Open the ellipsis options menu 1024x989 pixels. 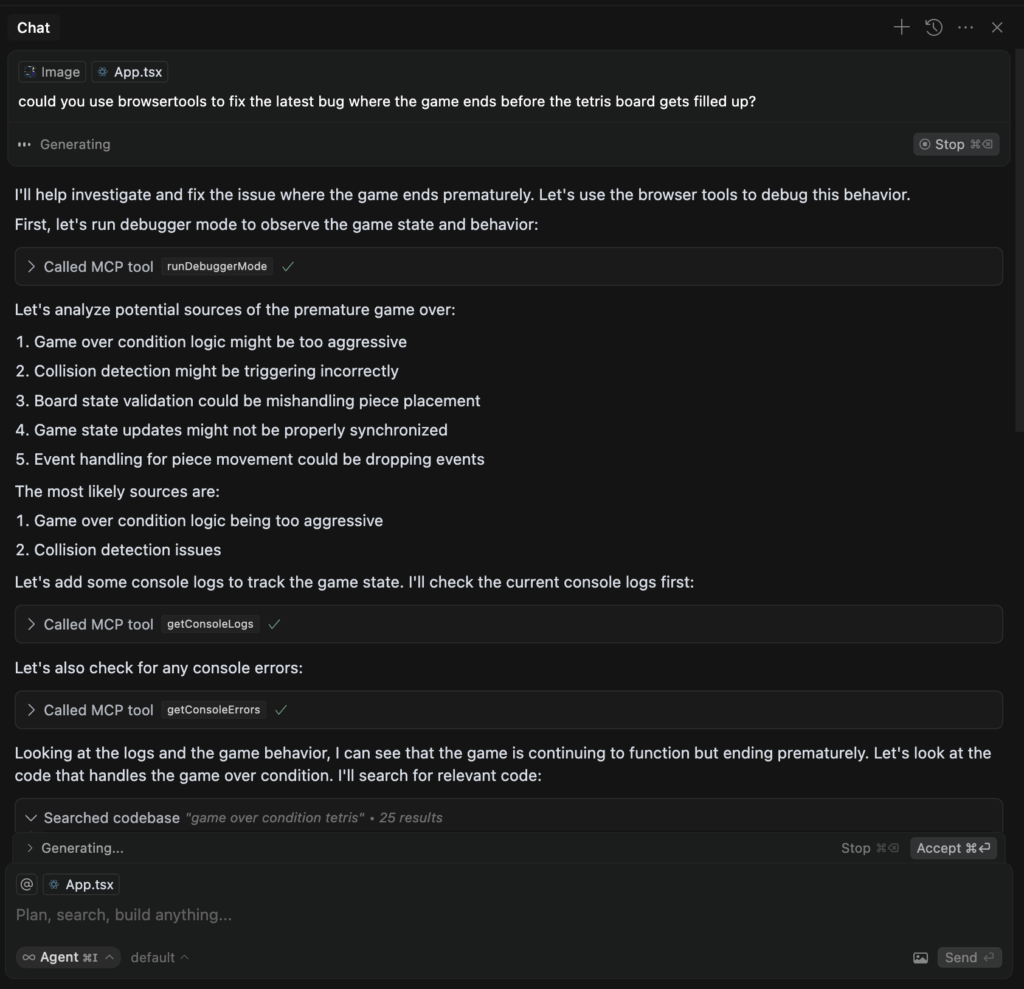click(965, 27)
